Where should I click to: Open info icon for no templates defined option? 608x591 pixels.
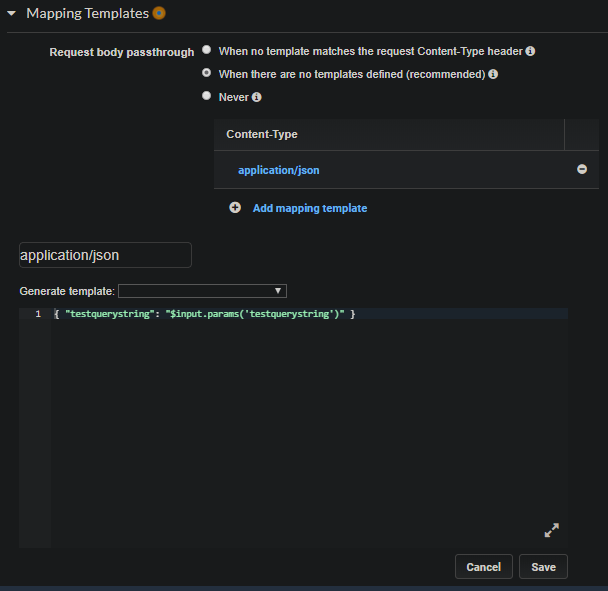point(493,74)
